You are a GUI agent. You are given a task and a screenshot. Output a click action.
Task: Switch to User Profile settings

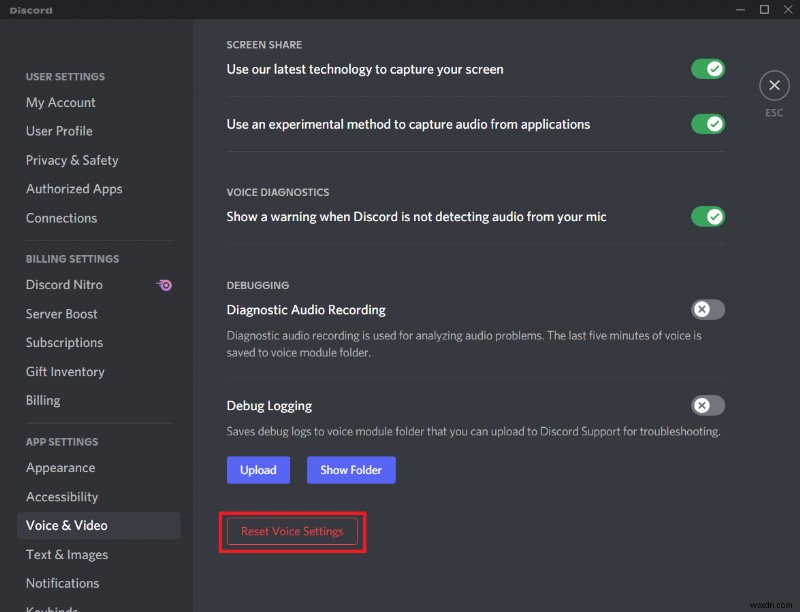click(59, 131)
